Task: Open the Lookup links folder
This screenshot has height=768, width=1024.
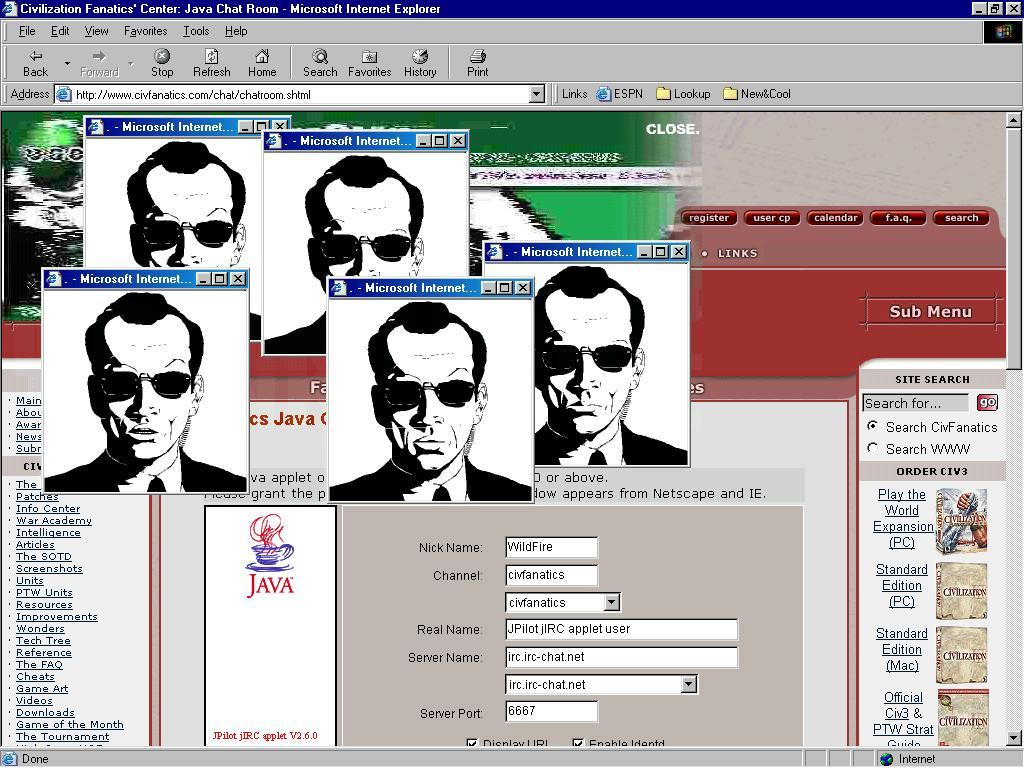Action: pos(683,94)
